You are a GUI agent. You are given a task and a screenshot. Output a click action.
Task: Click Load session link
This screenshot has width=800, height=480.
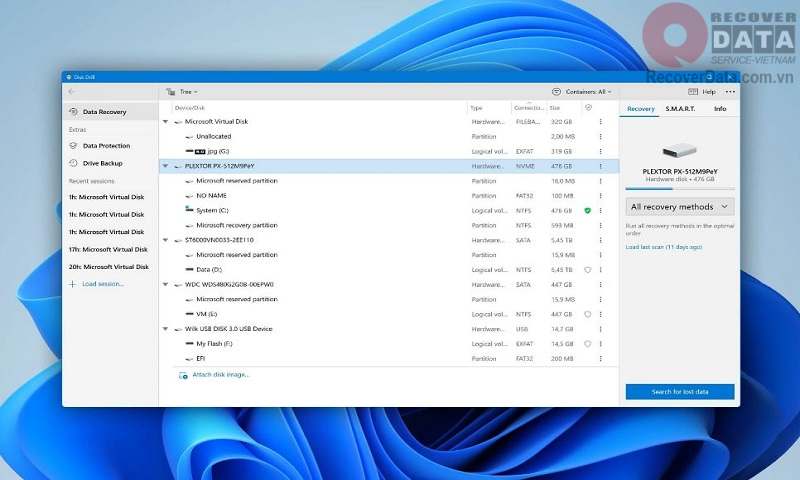[97, 284]
